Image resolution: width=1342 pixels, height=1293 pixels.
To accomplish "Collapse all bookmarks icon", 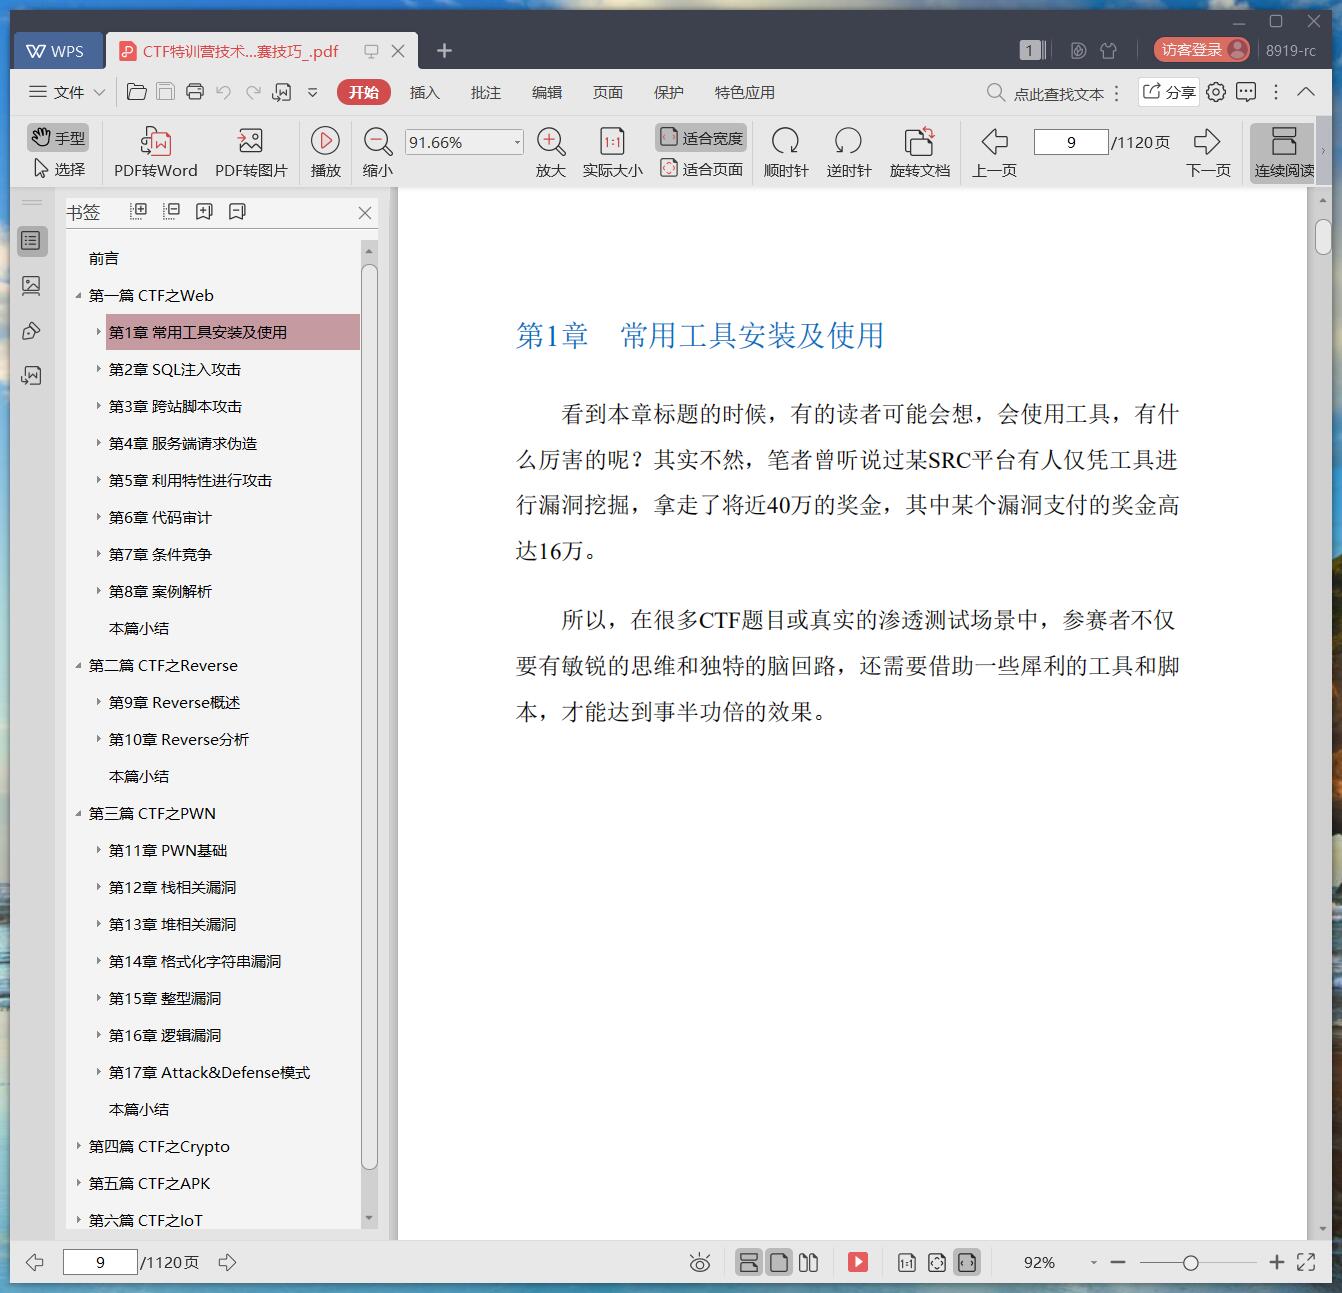I will click(x=171, y=211).
